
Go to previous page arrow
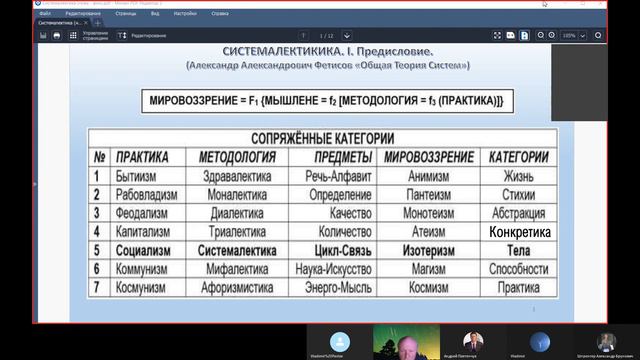tap(303, 36)
